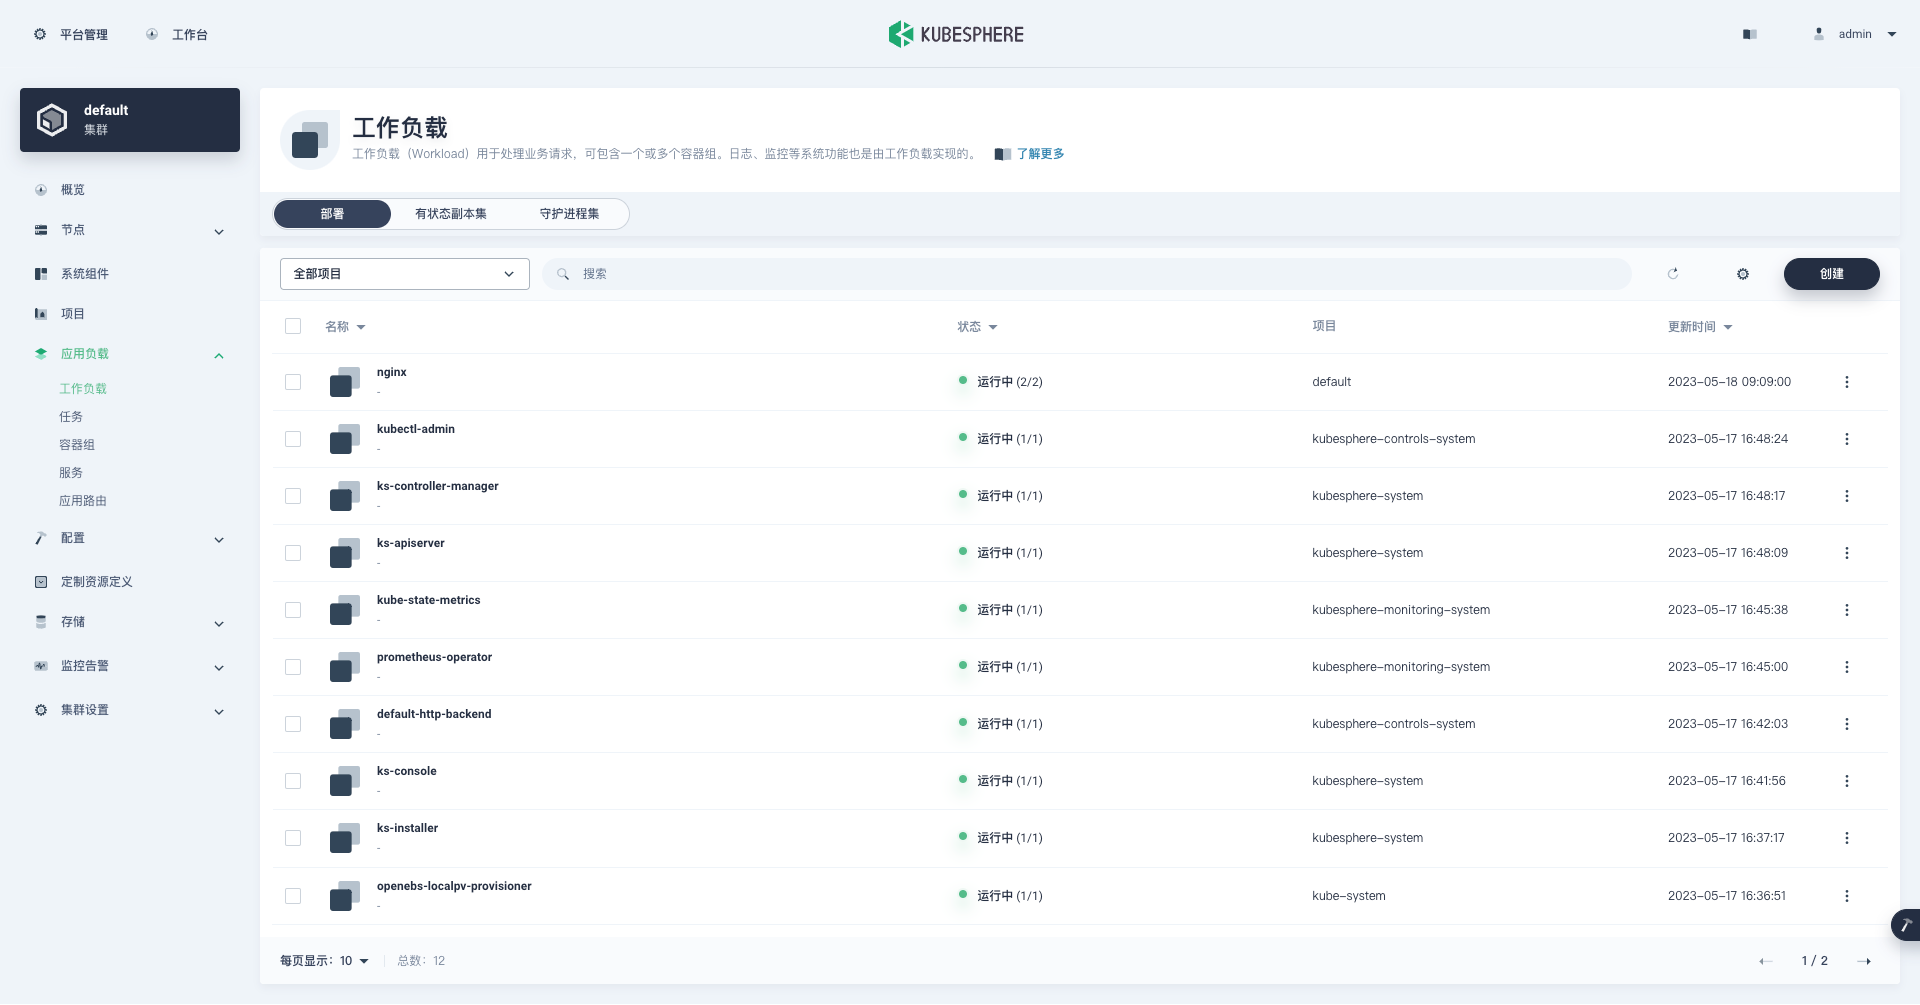Click the ks-console deployment icon

[x=345, y=781]
